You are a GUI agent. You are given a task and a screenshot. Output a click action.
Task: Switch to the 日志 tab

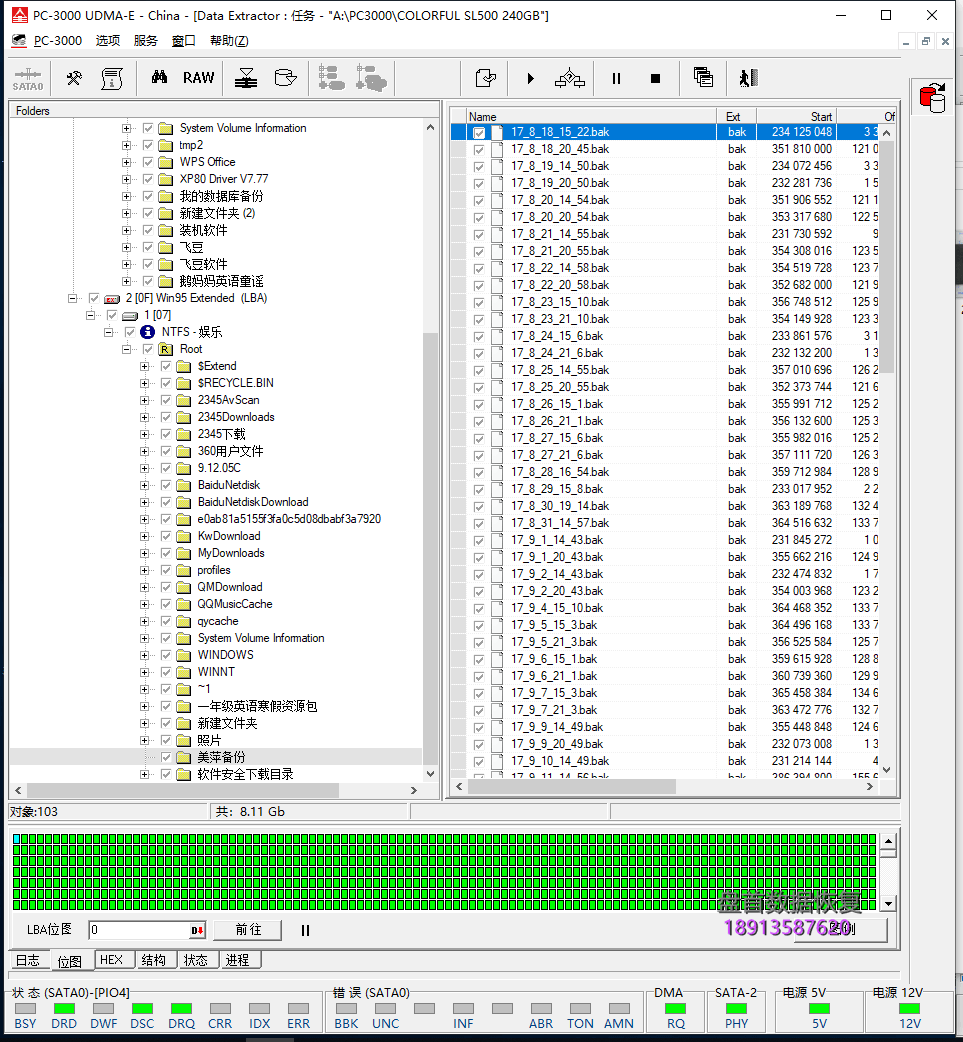[28, 960]
